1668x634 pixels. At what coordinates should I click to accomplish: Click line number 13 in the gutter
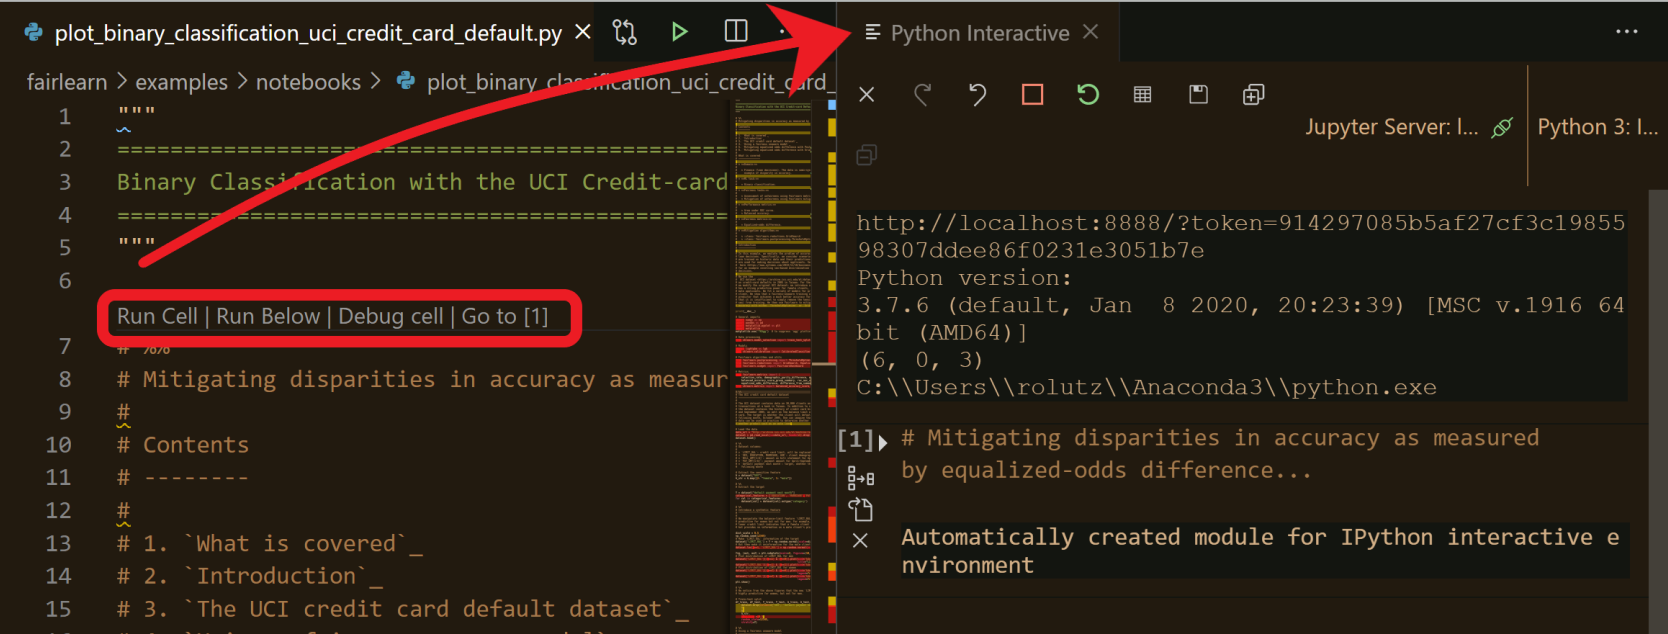point(58,543)
